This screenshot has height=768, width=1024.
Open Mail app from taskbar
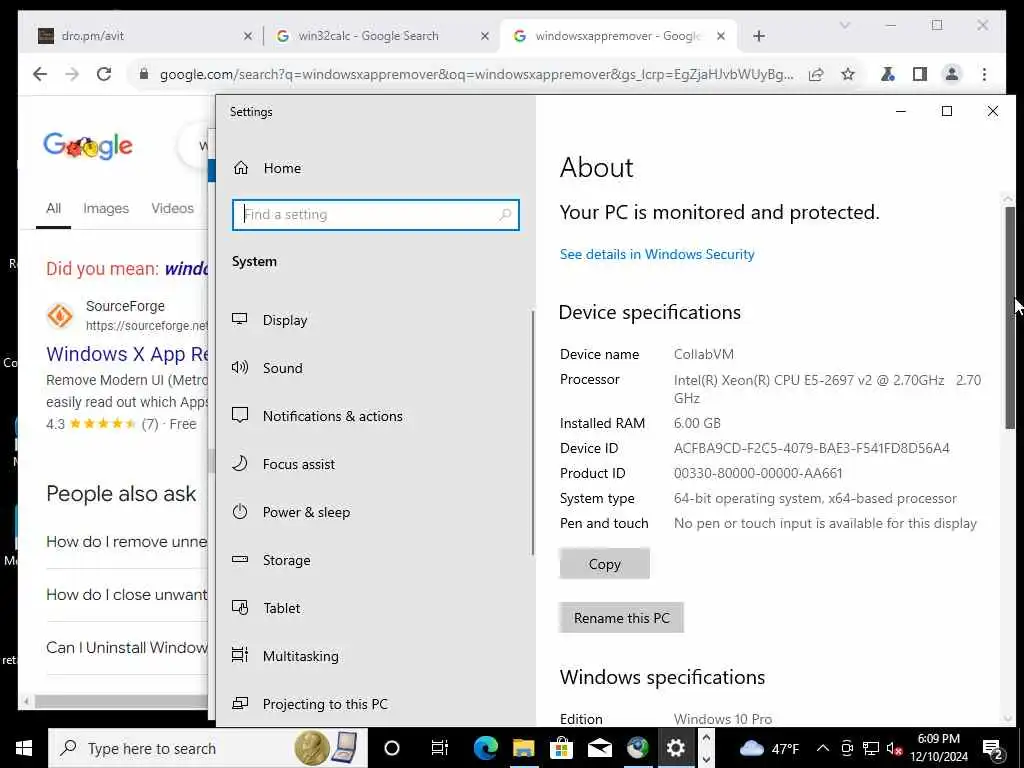(x=600, y=748)
